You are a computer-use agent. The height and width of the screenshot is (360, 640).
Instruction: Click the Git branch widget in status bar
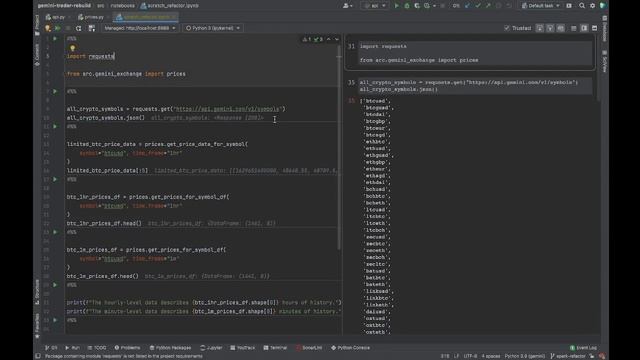(568, 356)
